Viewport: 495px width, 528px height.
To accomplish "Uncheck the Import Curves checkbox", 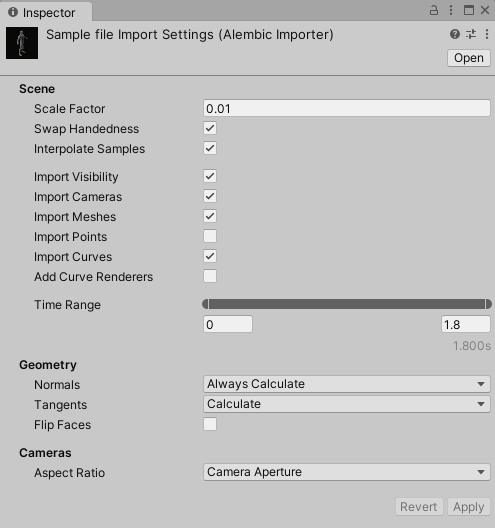I will click(x=210, y=256).
